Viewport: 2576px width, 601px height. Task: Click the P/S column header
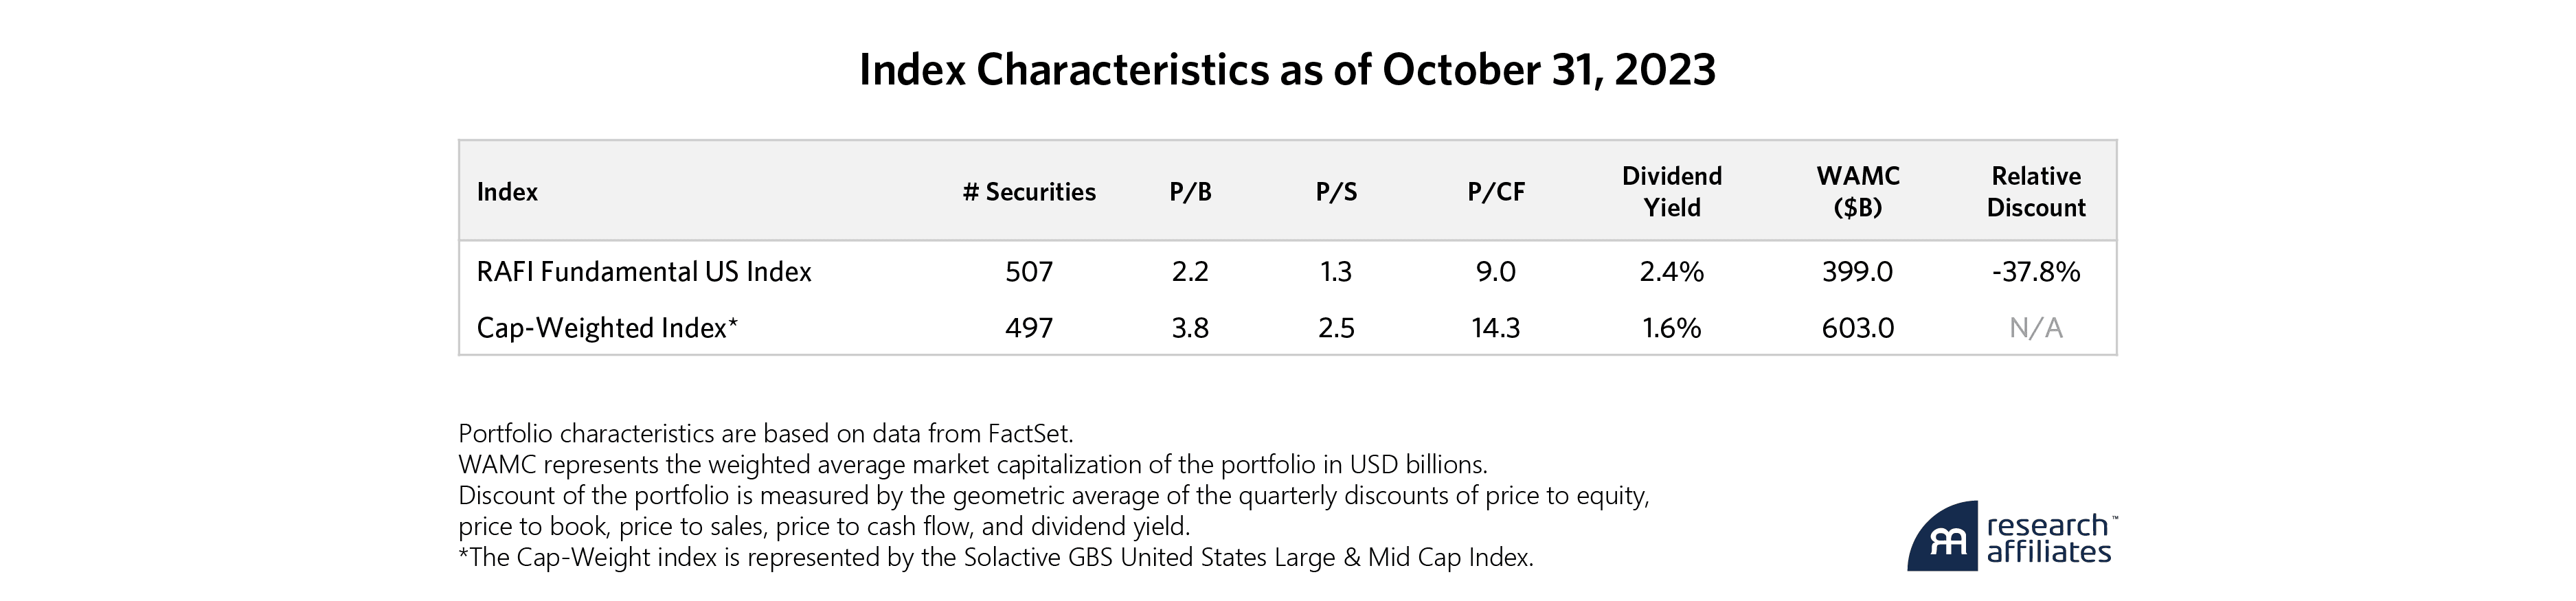point(1336,192)
